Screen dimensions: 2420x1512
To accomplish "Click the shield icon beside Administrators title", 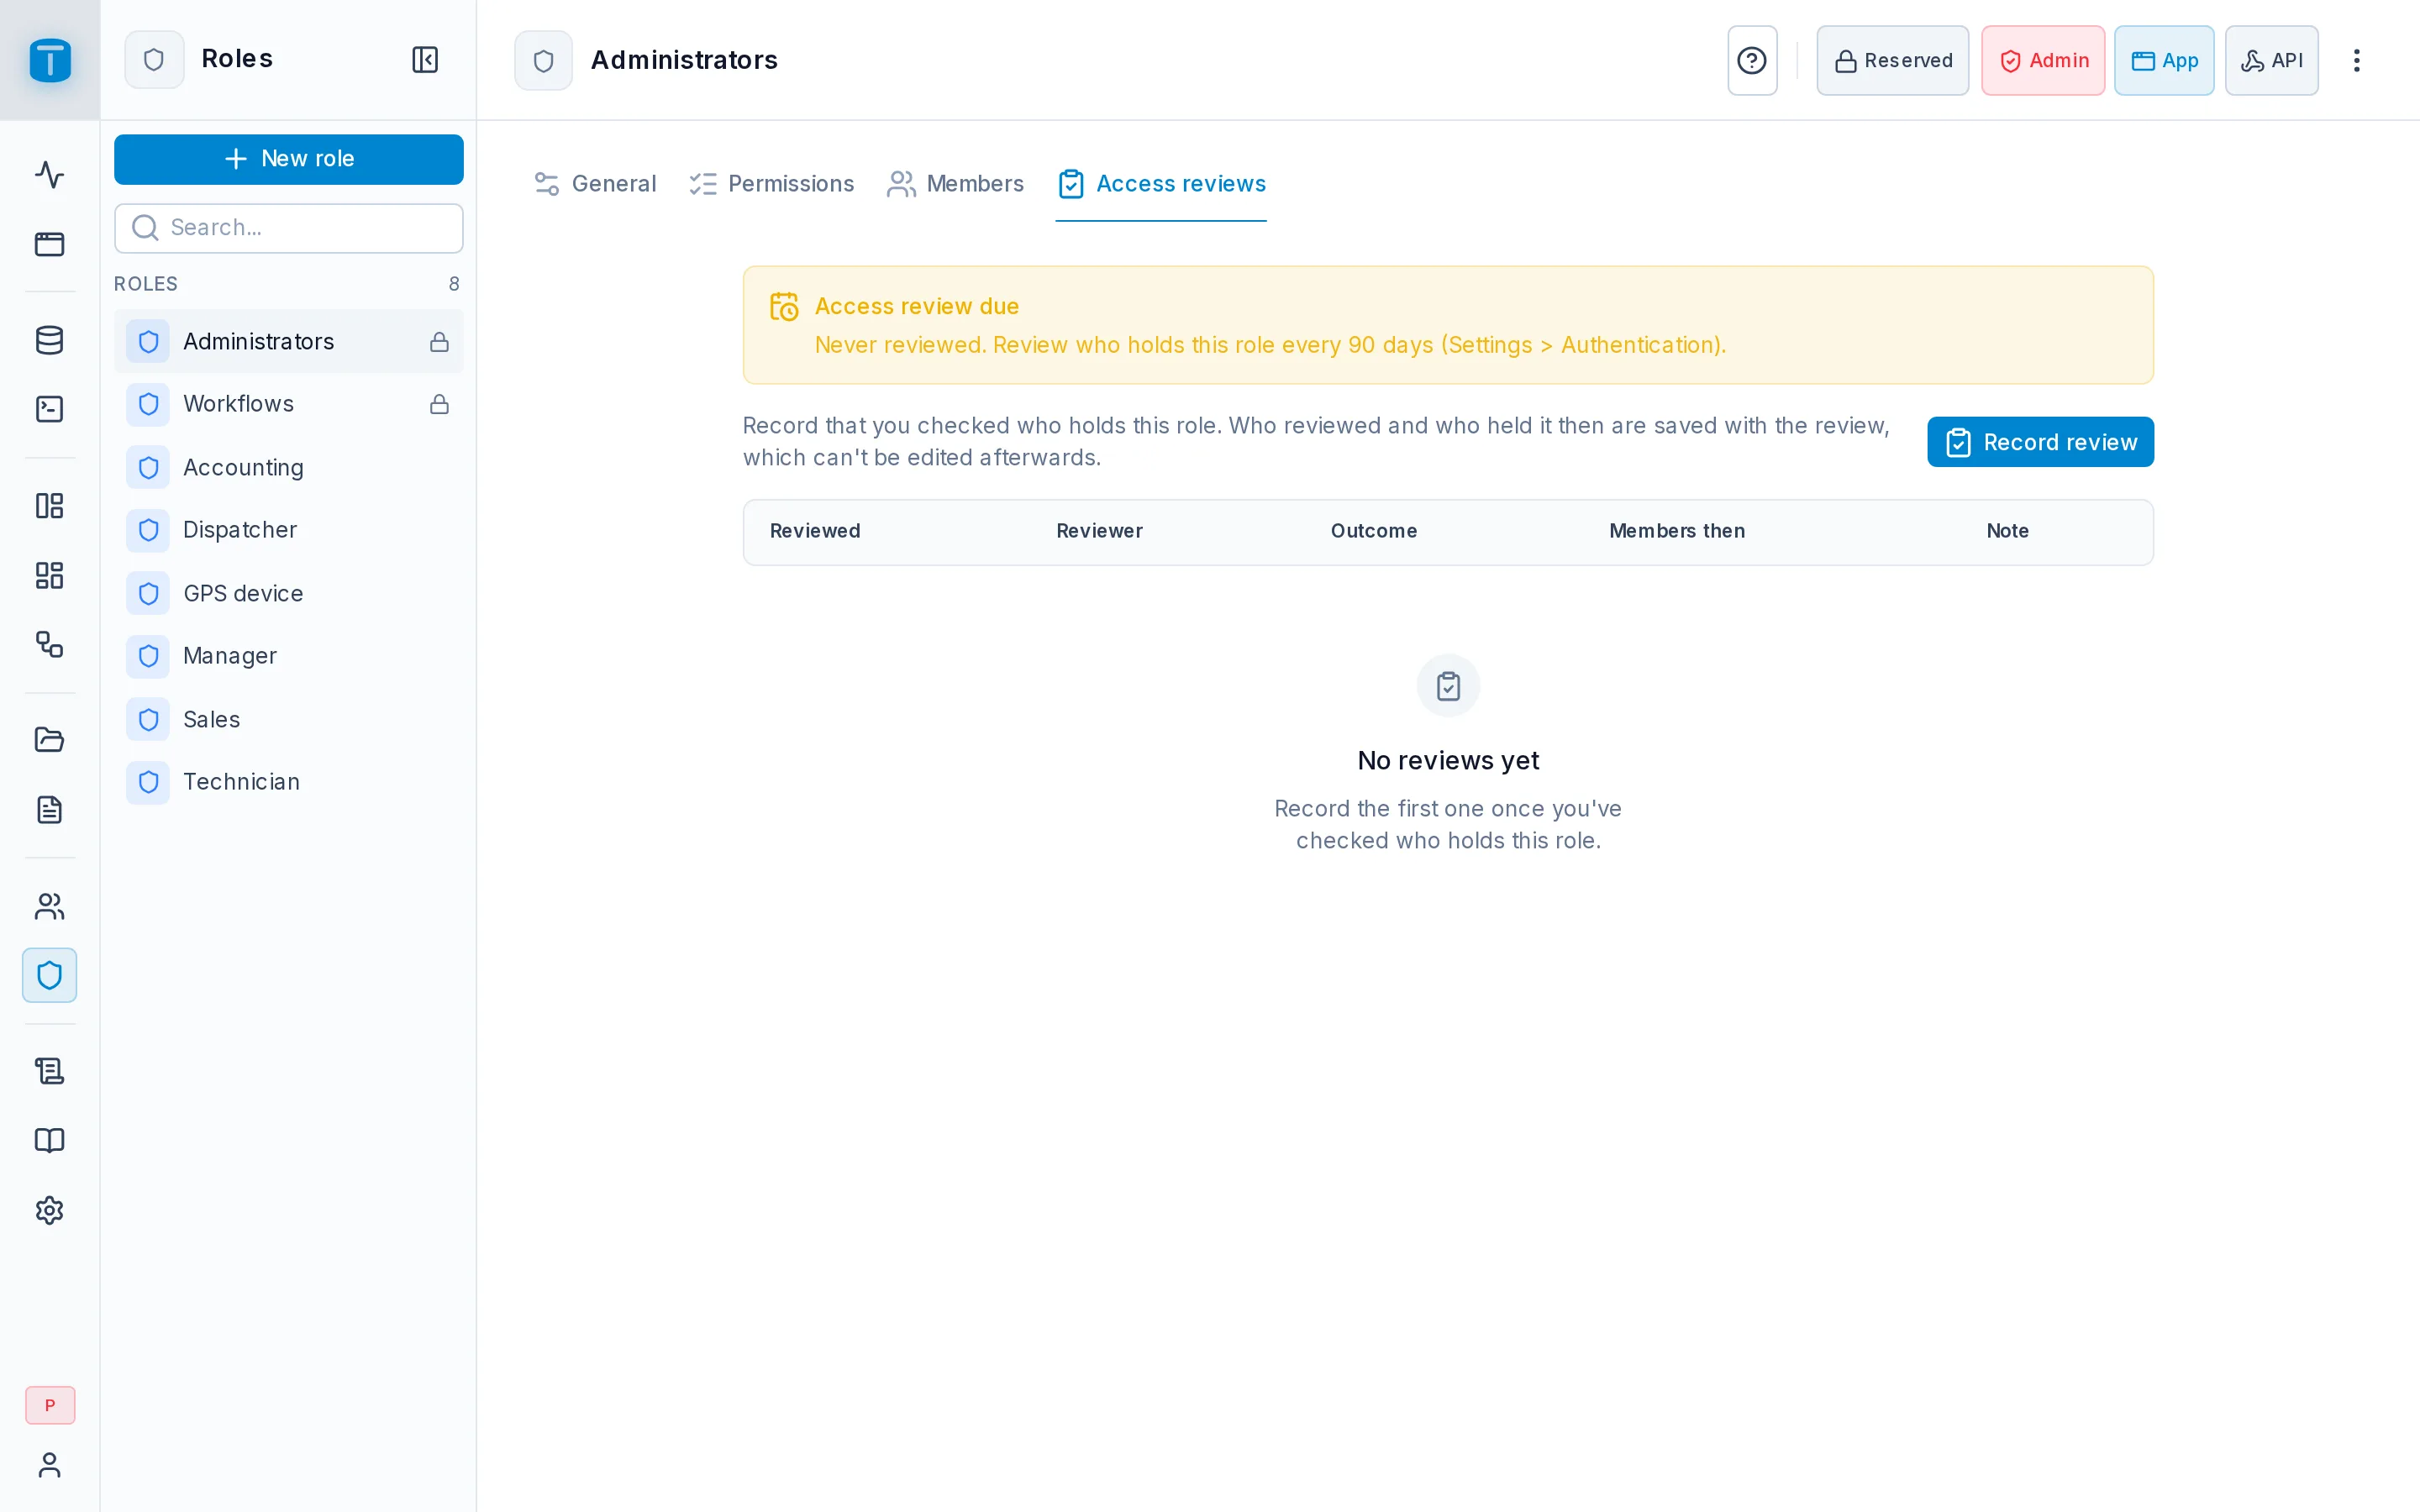I will tap(544, 60).
